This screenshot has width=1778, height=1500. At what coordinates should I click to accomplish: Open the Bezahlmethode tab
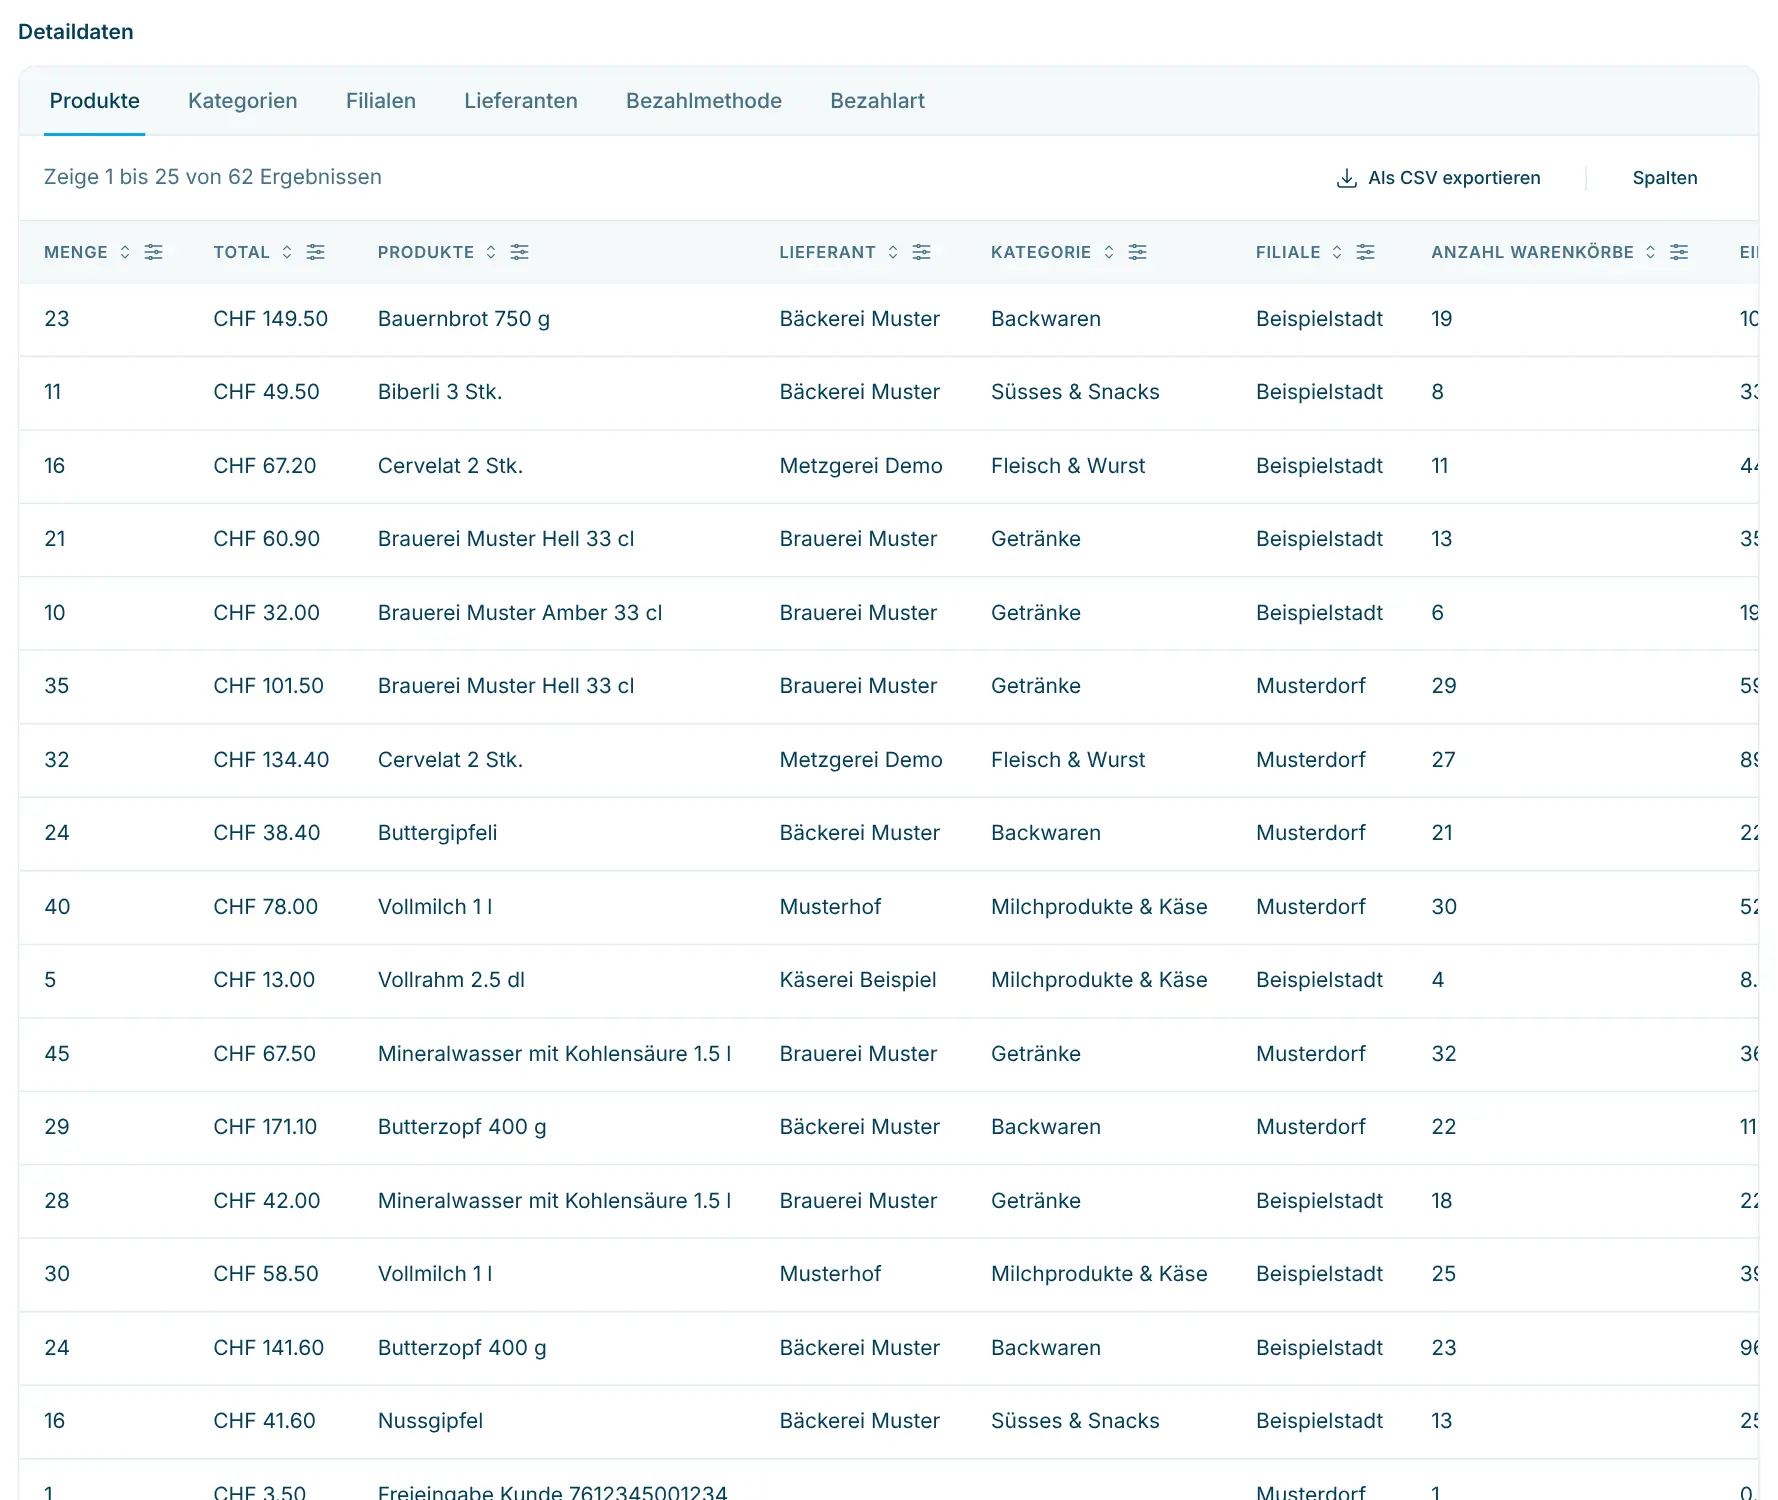point(704,101)
